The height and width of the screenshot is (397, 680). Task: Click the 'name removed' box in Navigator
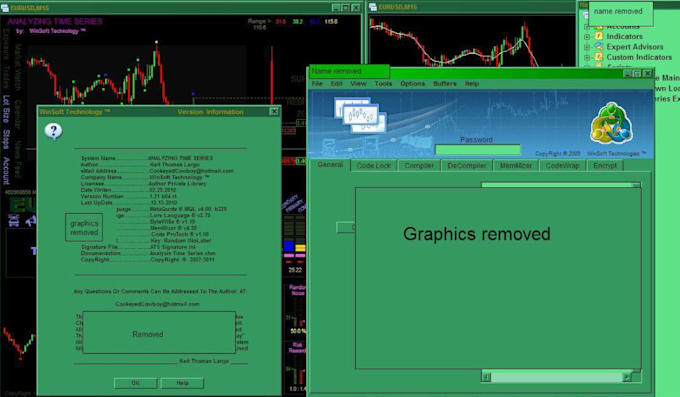click(621, 14)
